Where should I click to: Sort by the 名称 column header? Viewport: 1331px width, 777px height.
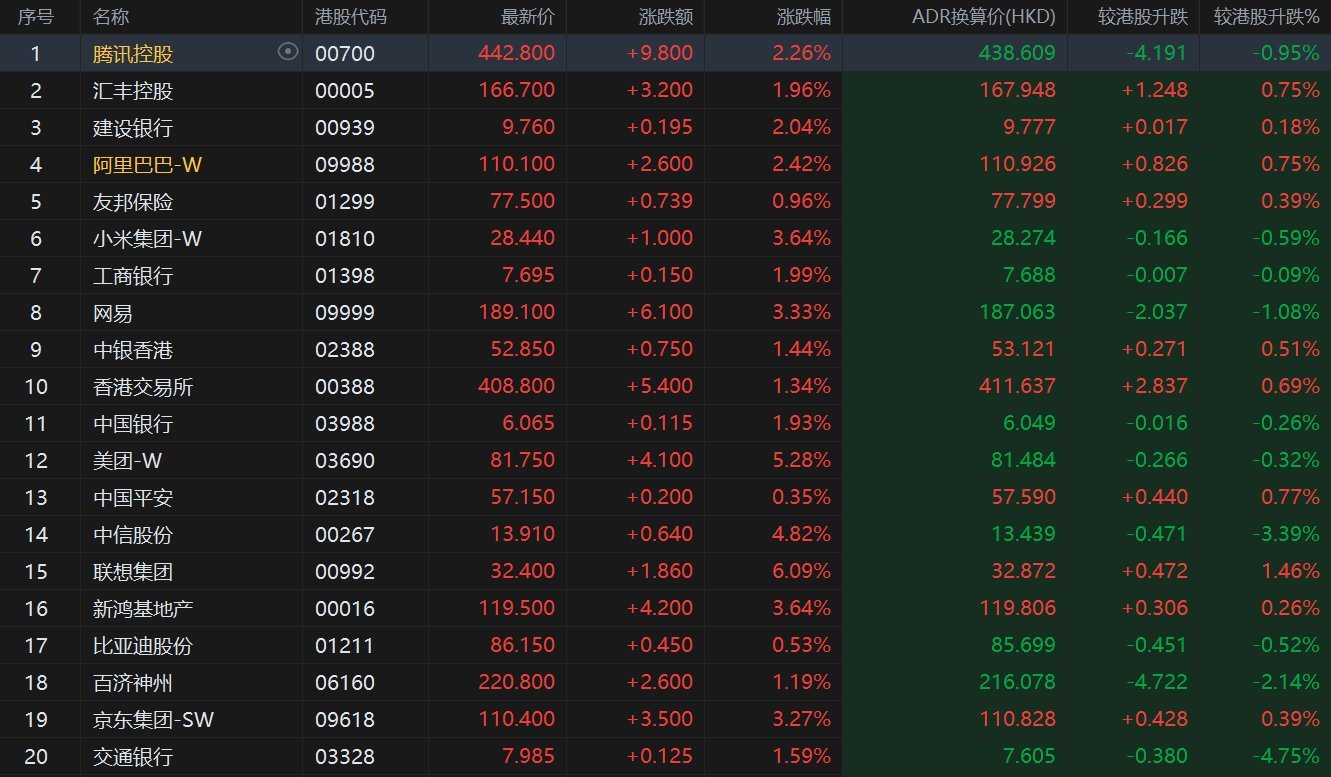click(111, 17)
